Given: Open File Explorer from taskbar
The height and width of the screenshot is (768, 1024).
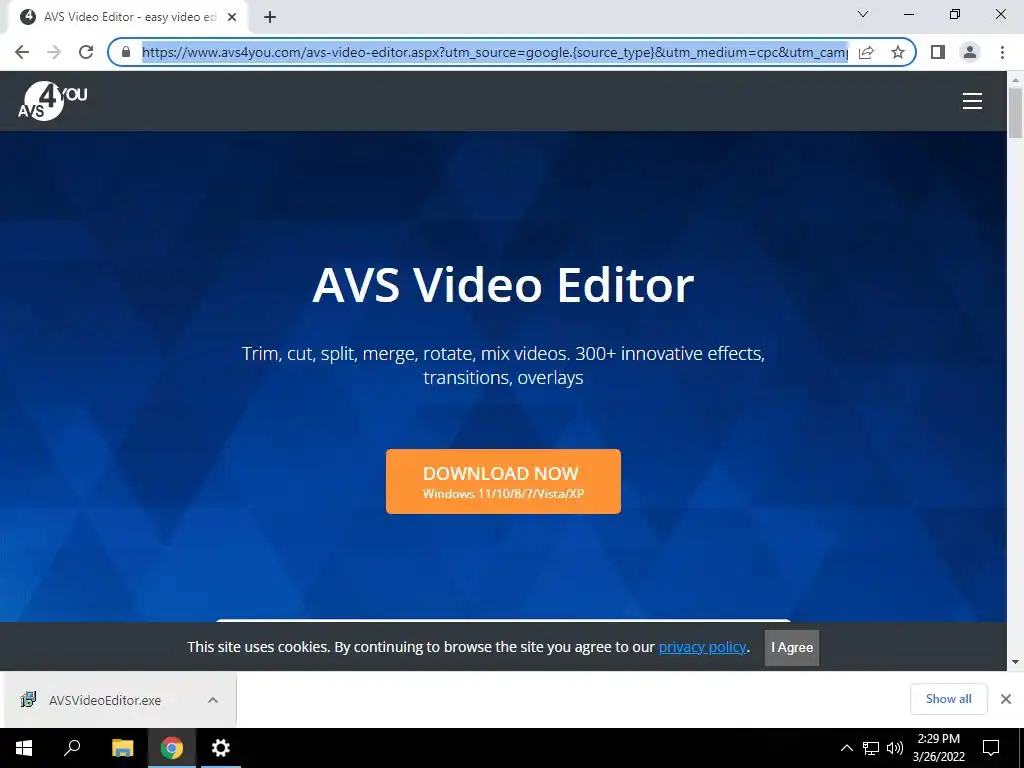Looking at the screenshot, I should coord(122,748).
